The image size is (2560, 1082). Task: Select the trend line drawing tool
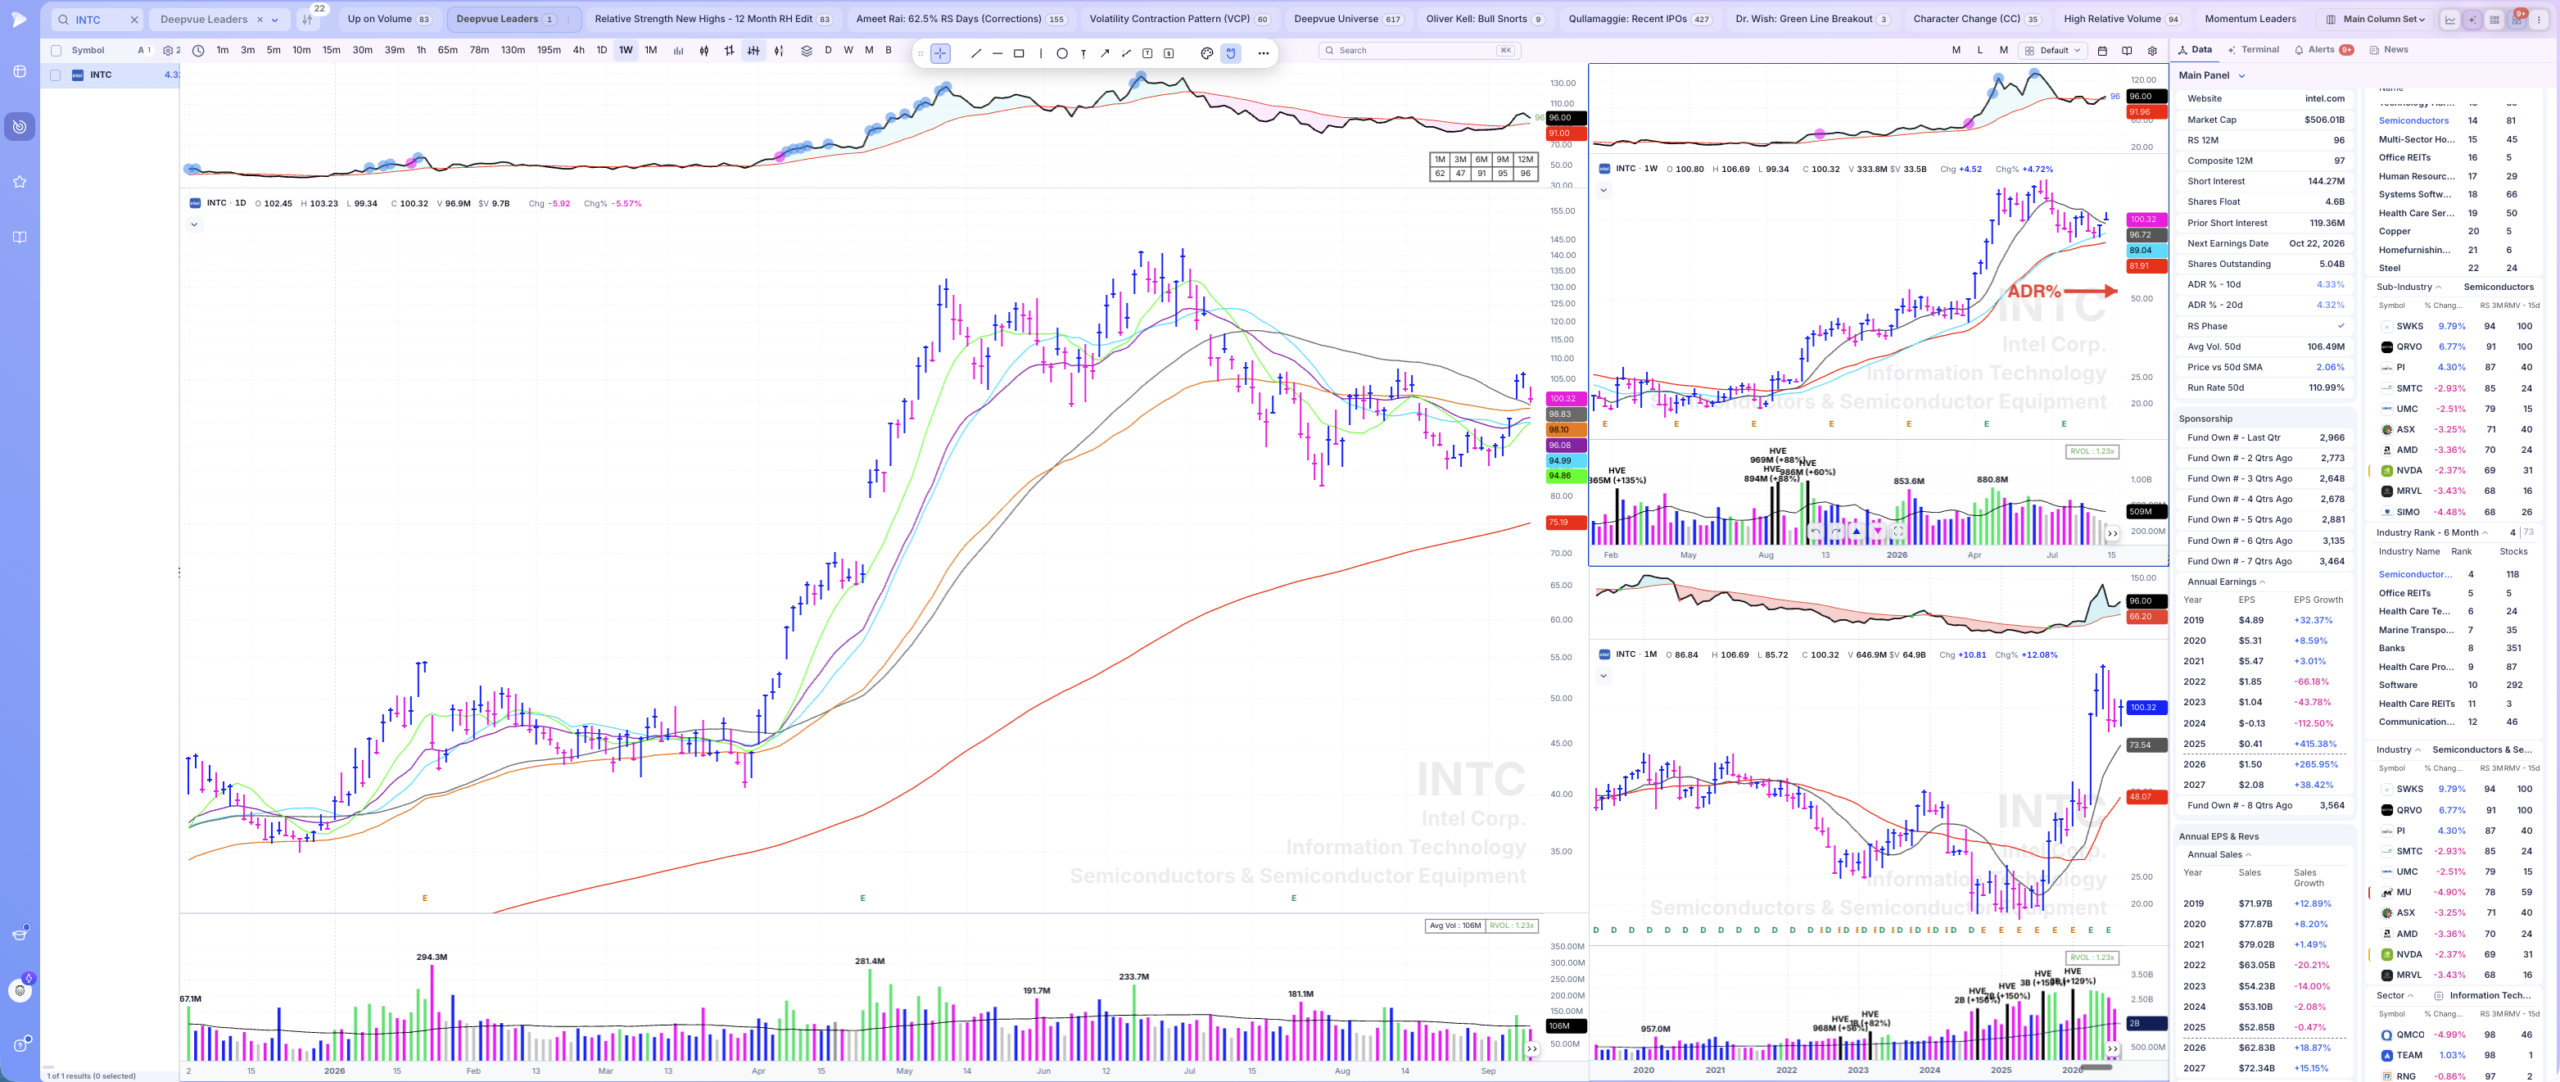[x=976, y=53]
